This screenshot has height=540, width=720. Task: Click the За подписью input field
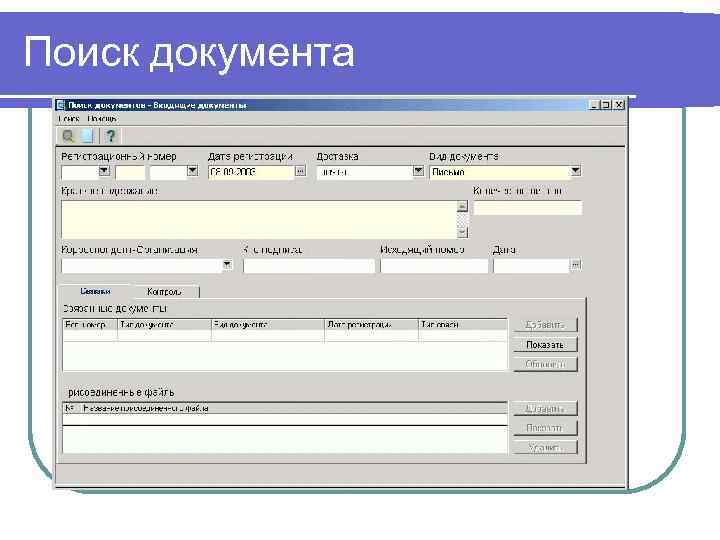[309, 266]
